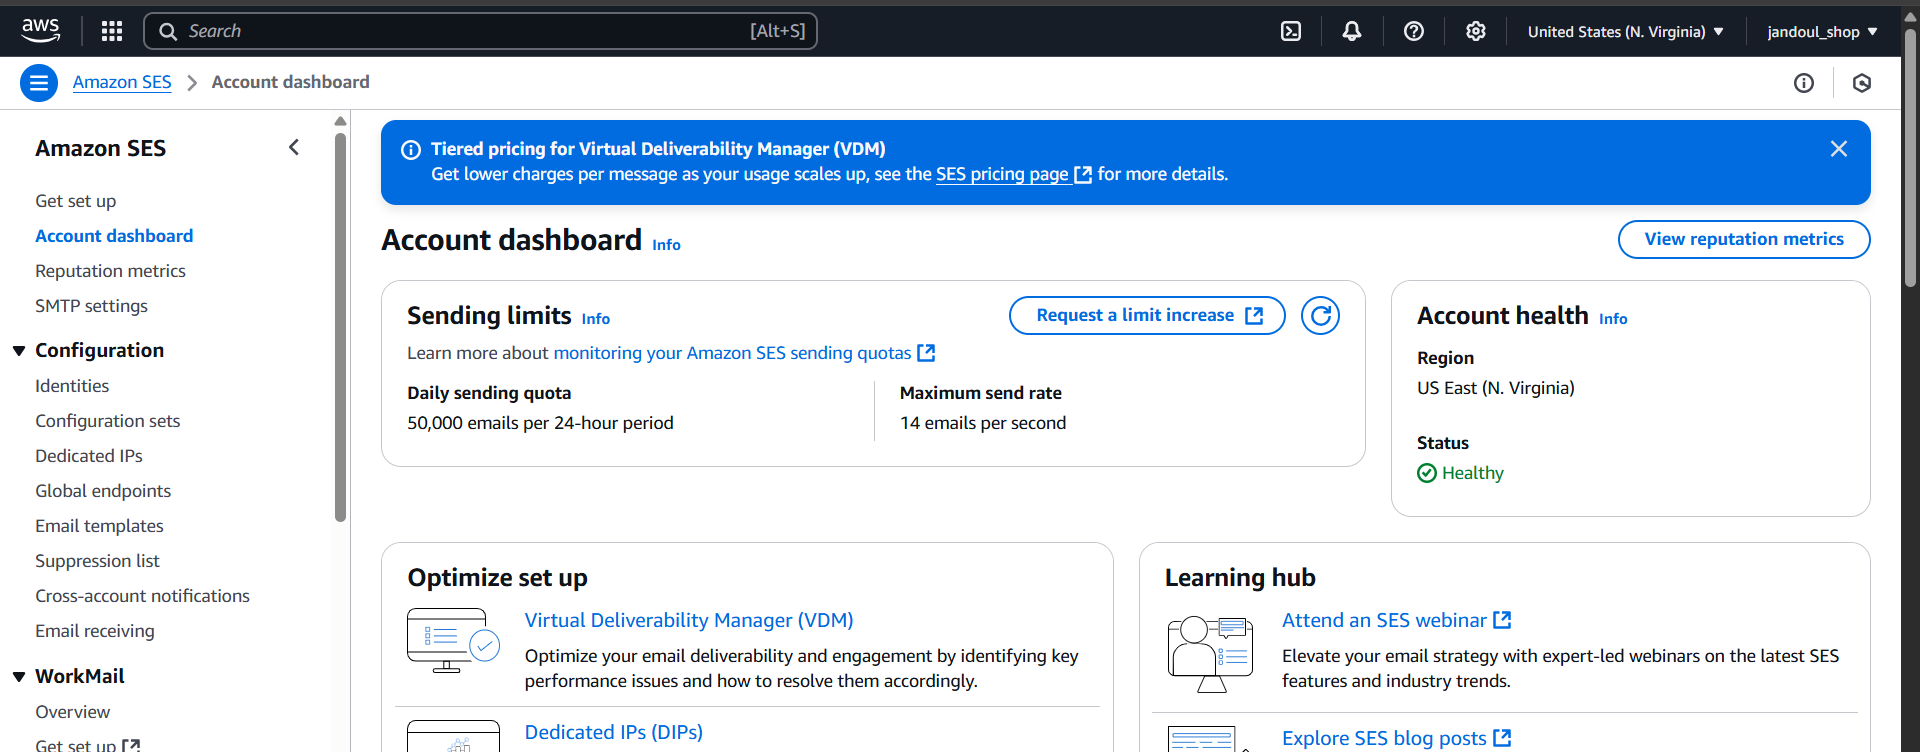Open the jandoul_shop account menu
This screenshot has width=1920, height=752.
1823,31
